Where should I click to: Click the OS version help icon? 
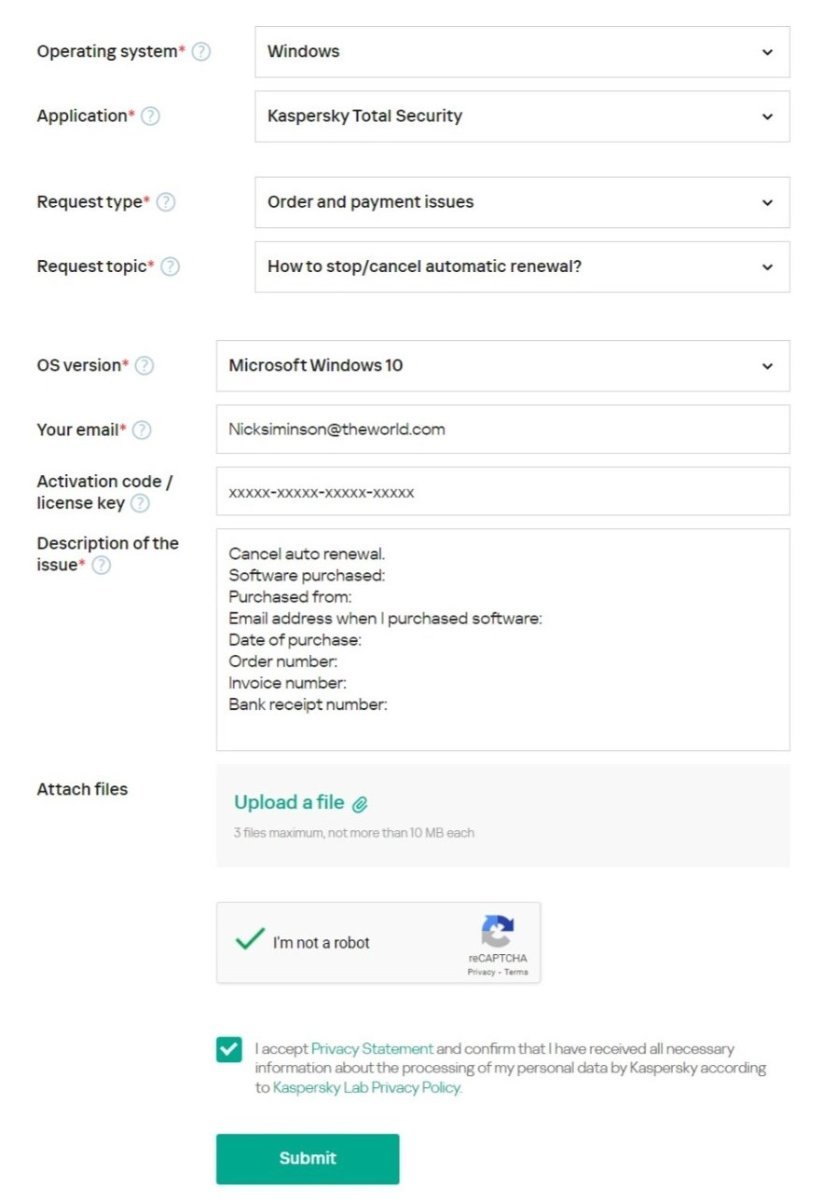tap(144, 366)
